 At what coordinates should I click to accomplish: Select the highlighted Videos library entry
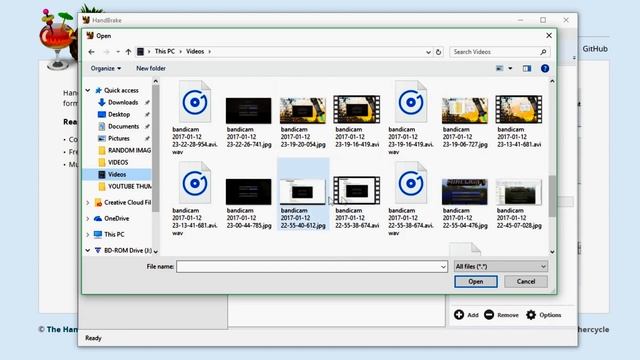point(117,174)
